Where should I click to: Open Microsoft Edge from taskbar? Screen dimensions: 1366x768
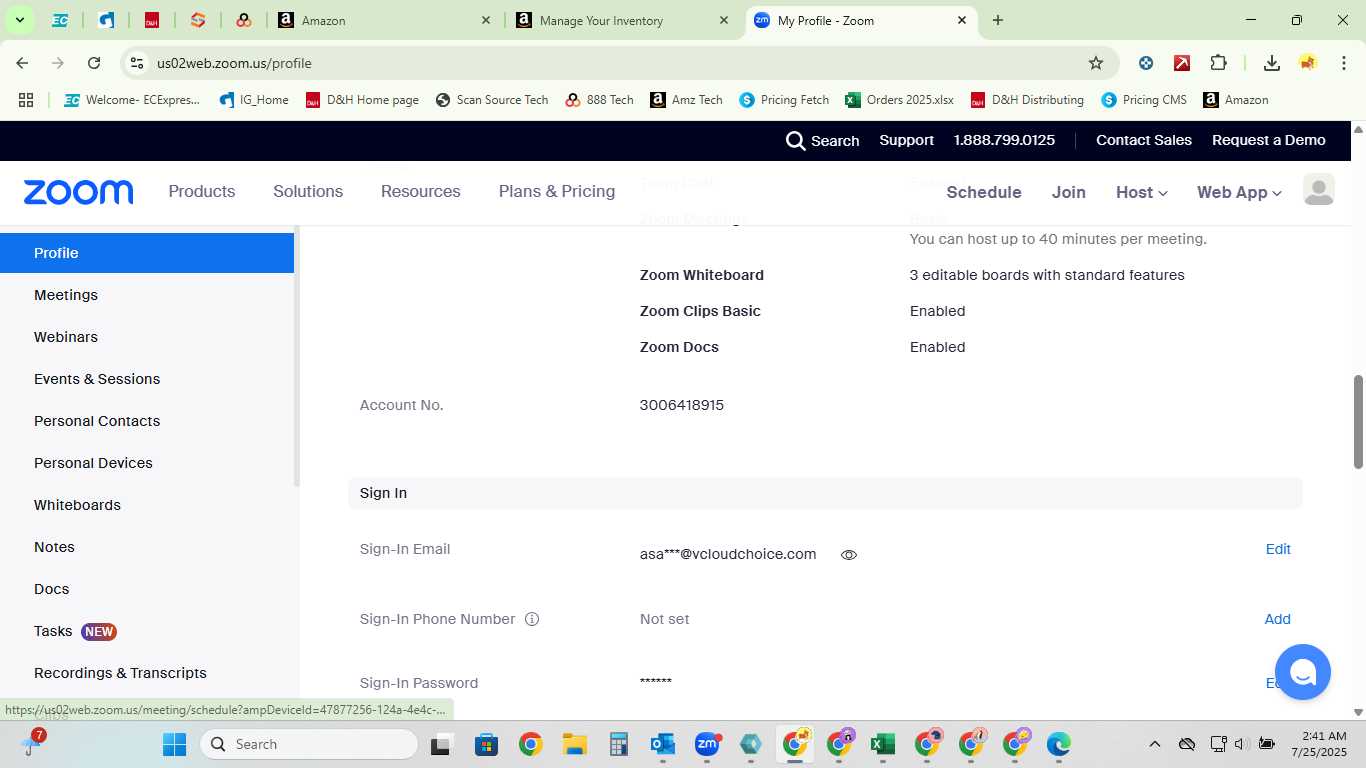pos(1058,744)
